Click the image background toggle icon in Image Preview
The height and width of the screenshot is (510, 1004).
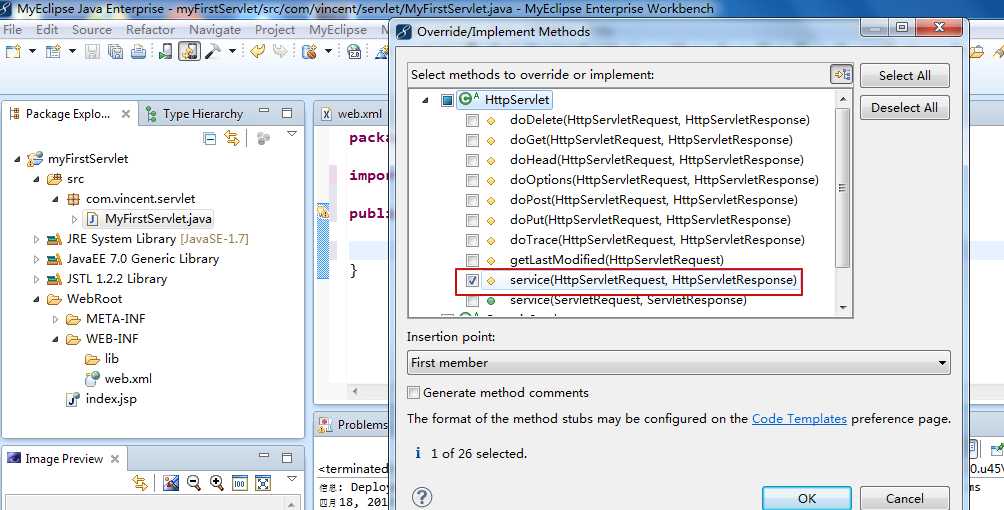tap(170, 482)
